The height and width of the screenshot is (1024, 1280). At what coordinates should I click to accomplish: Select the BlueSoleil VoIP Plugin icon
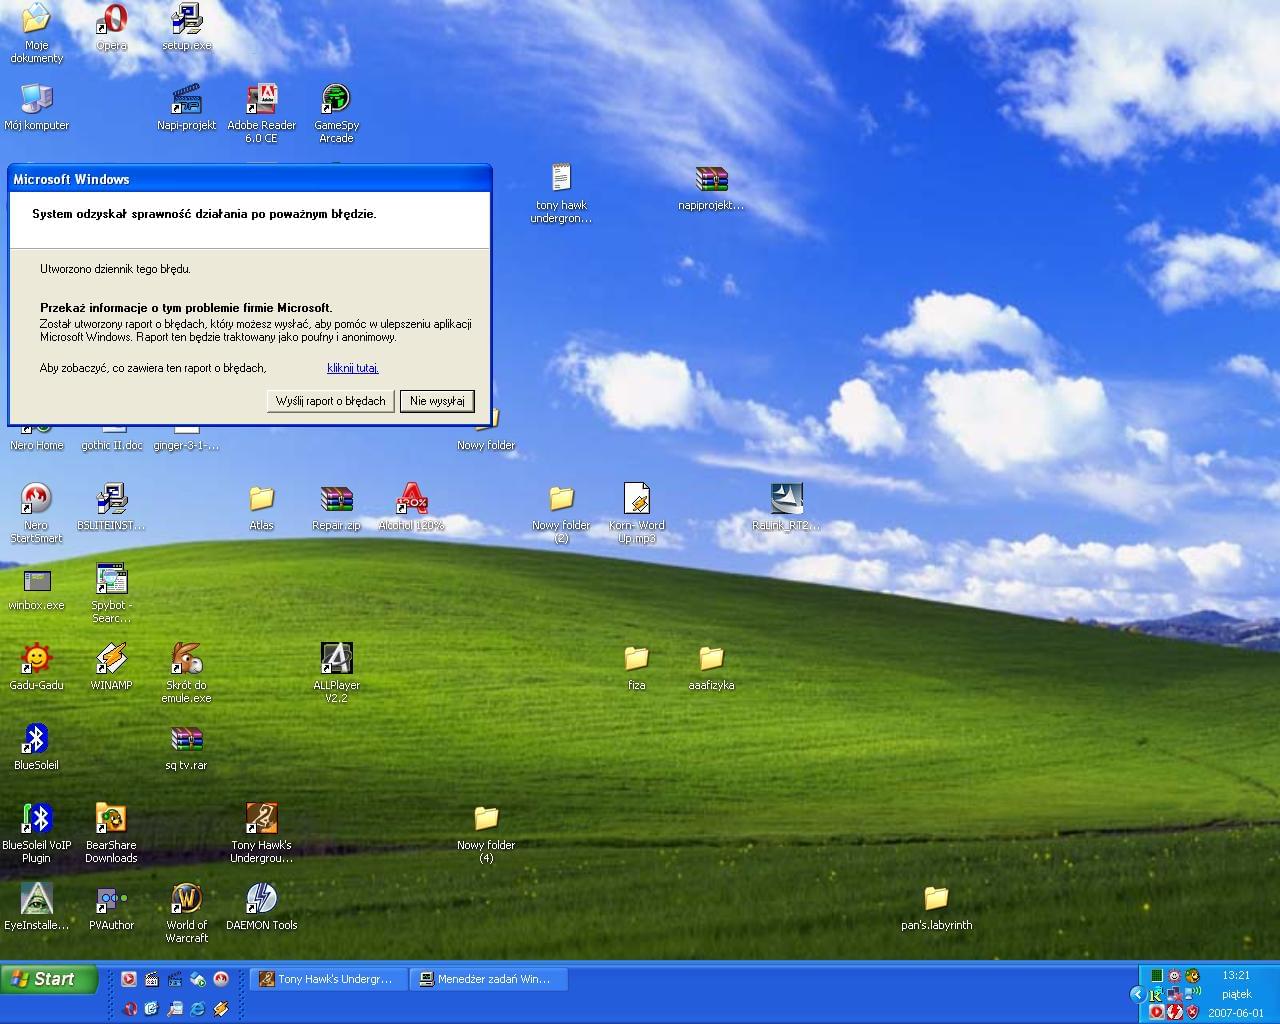37,833
